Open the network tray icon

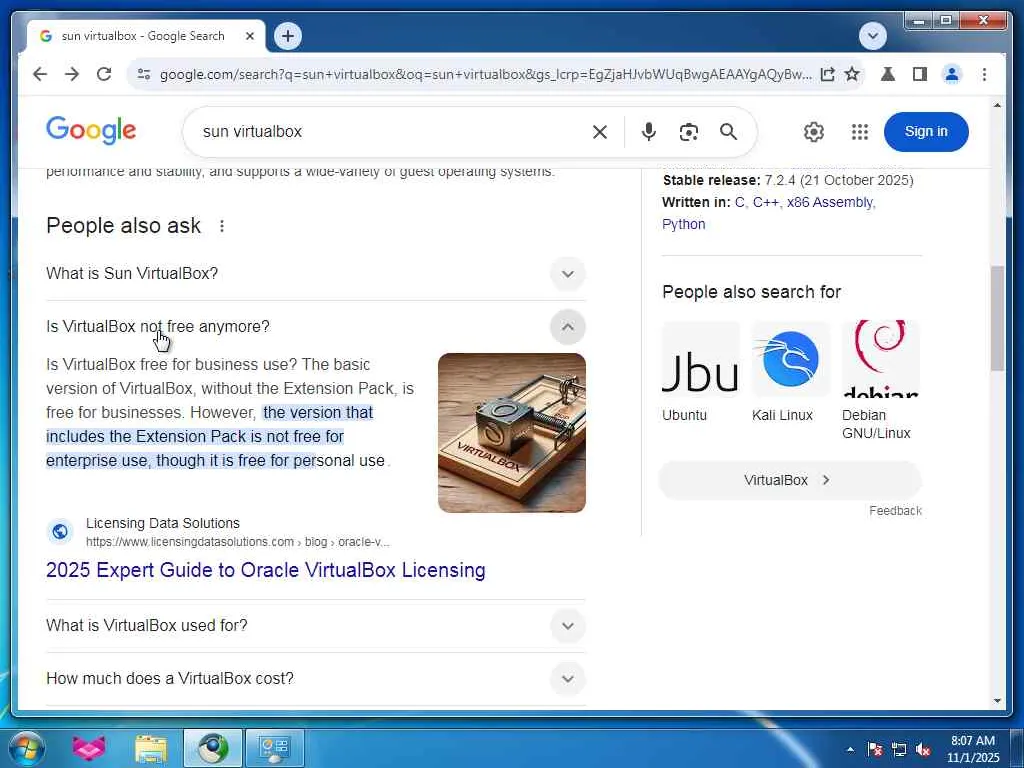click(899, 749)
